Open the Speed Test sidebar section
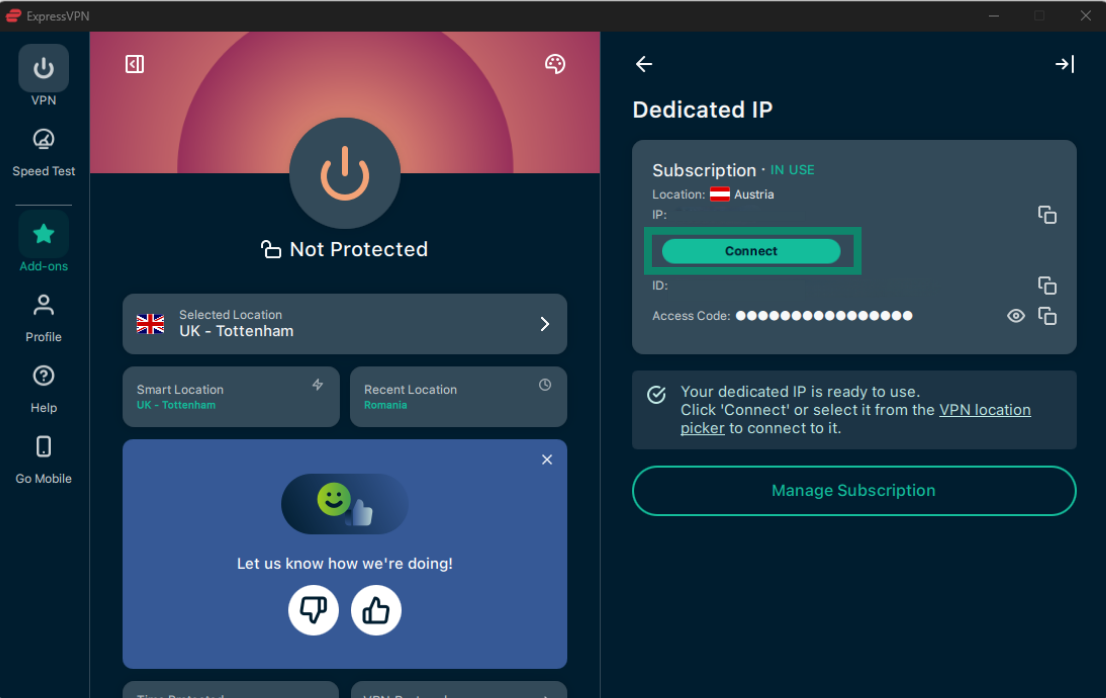 [x=44, y=152]
